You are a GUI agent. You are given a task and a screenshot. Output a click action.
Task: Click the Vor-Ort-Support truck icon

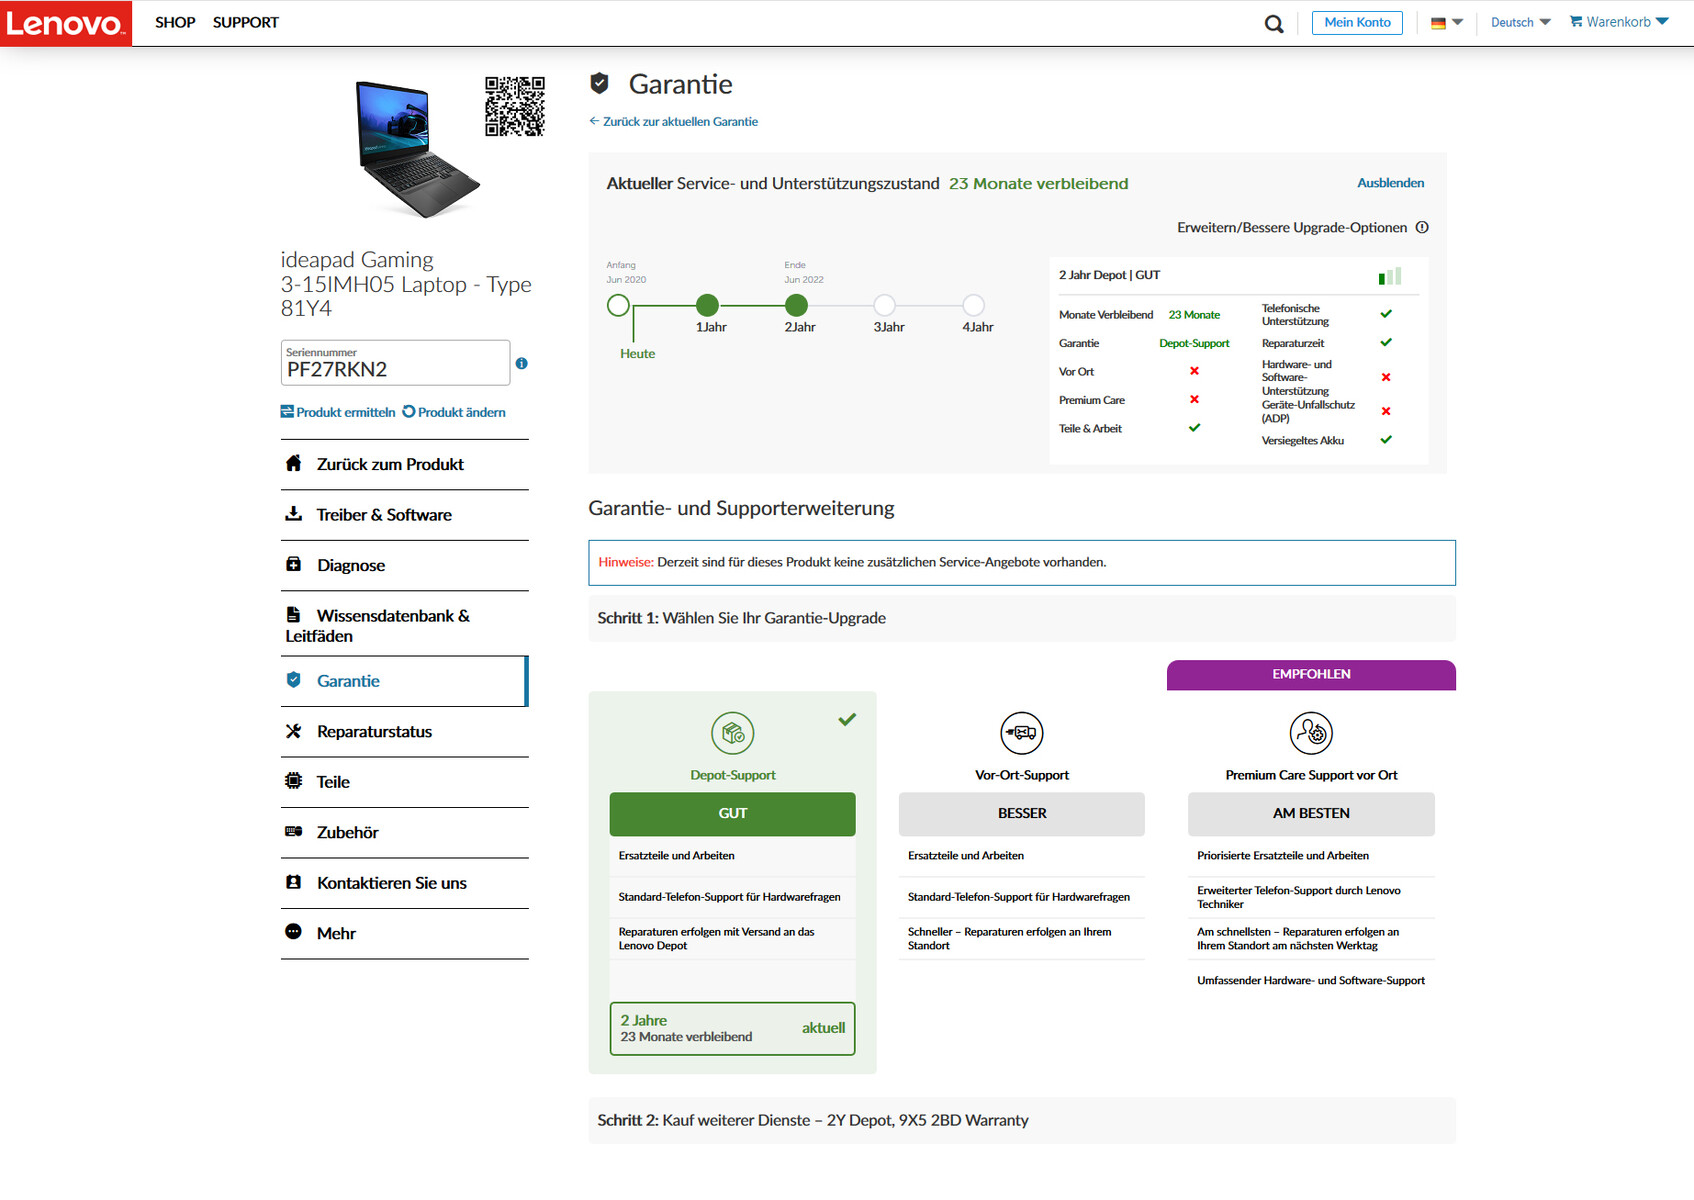point(1022,733)
